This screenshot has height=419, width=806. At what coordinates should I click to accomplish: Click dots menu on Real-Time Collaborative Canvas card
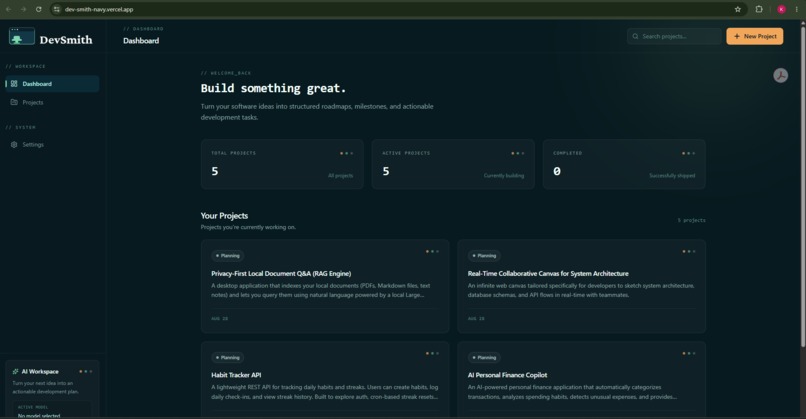[689, 251]
